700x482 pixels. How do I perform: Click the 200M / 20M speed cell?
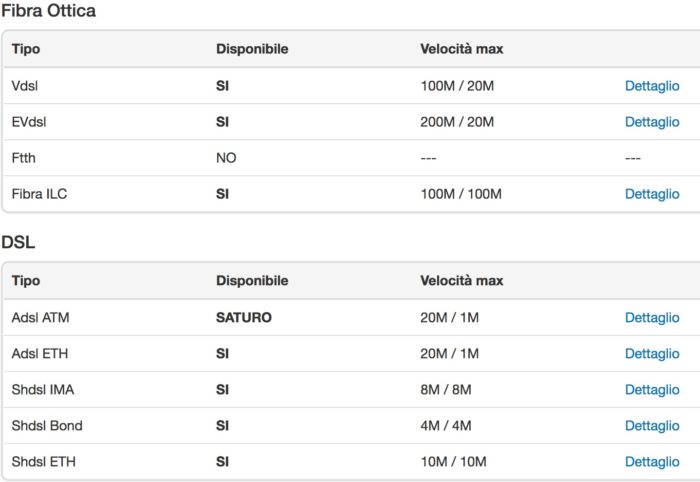(x=457, y=122)
